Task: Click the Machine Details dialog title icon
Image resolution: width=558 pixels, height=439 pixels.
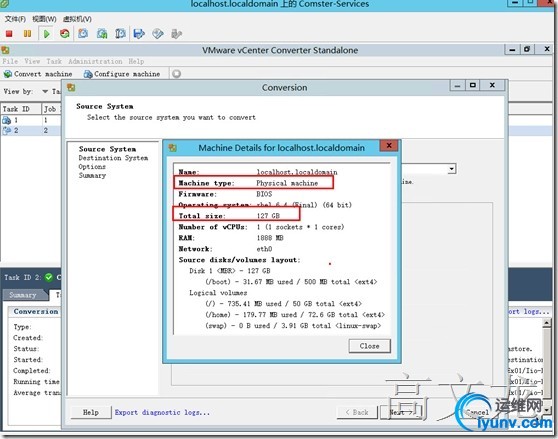Action: click(173, 148)
